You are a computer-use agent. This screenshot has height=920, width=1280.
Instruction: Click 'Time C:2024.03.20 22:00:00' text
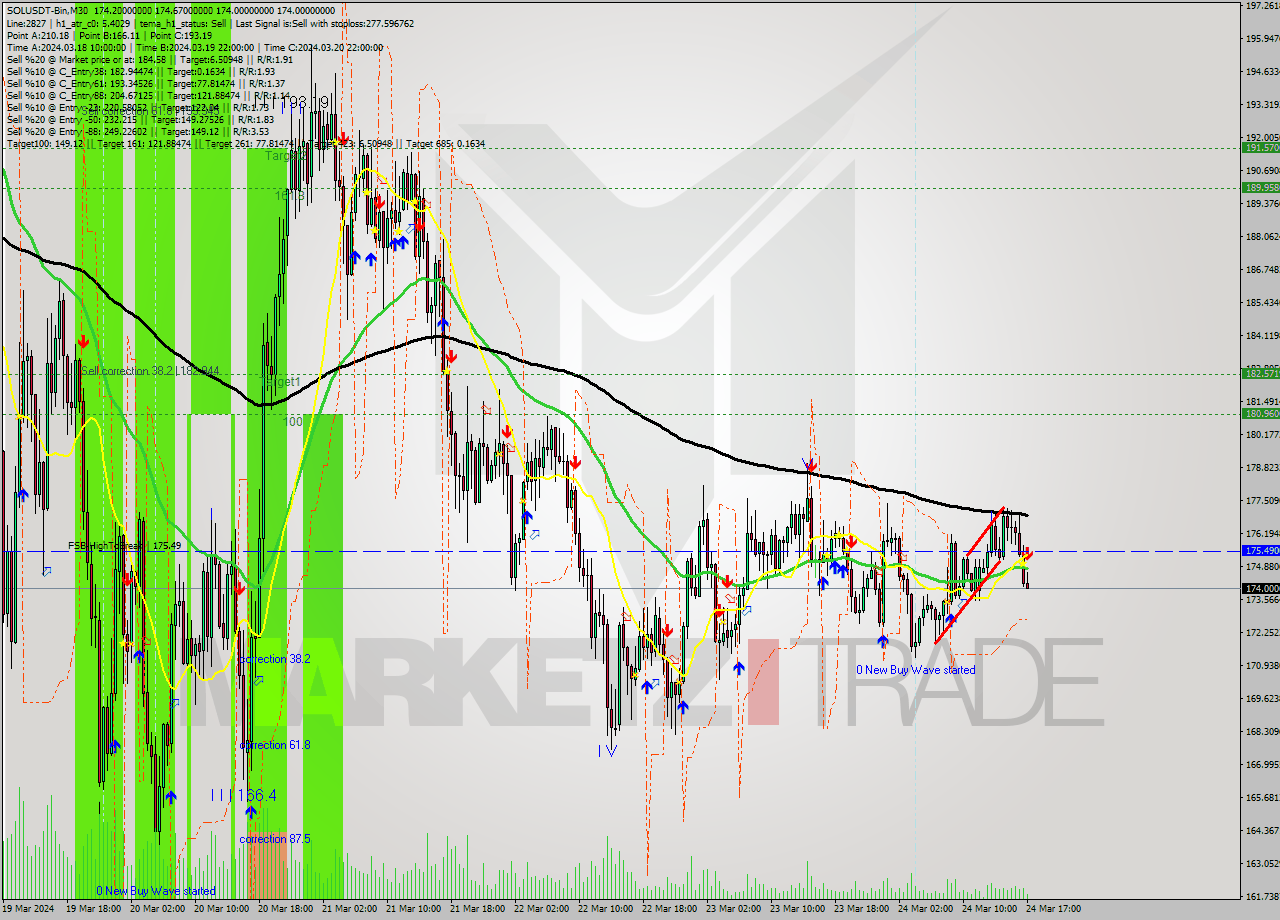pyautogui.click(x=325, y=47)
